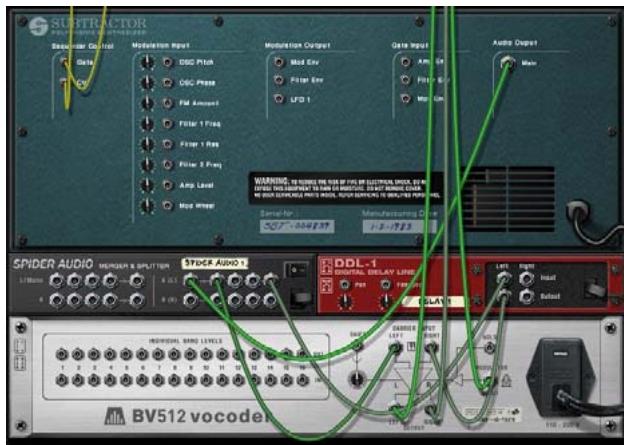This screenshot has width=624, height=445.
Task: Click the Subtractor logo at top left
Action: pyautogui.click(x=88, y=26)
